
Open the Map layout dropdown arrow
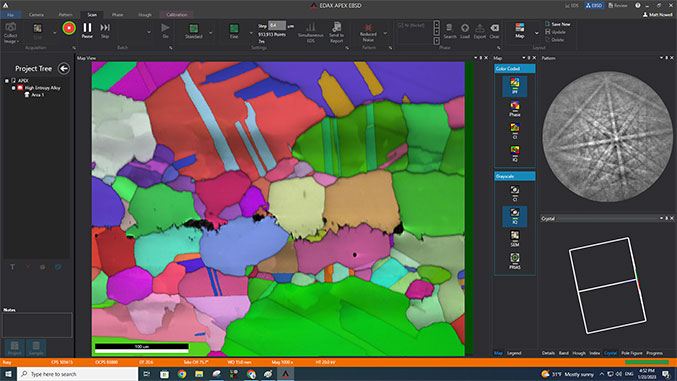pyautogui.click(x=537, y=33)
